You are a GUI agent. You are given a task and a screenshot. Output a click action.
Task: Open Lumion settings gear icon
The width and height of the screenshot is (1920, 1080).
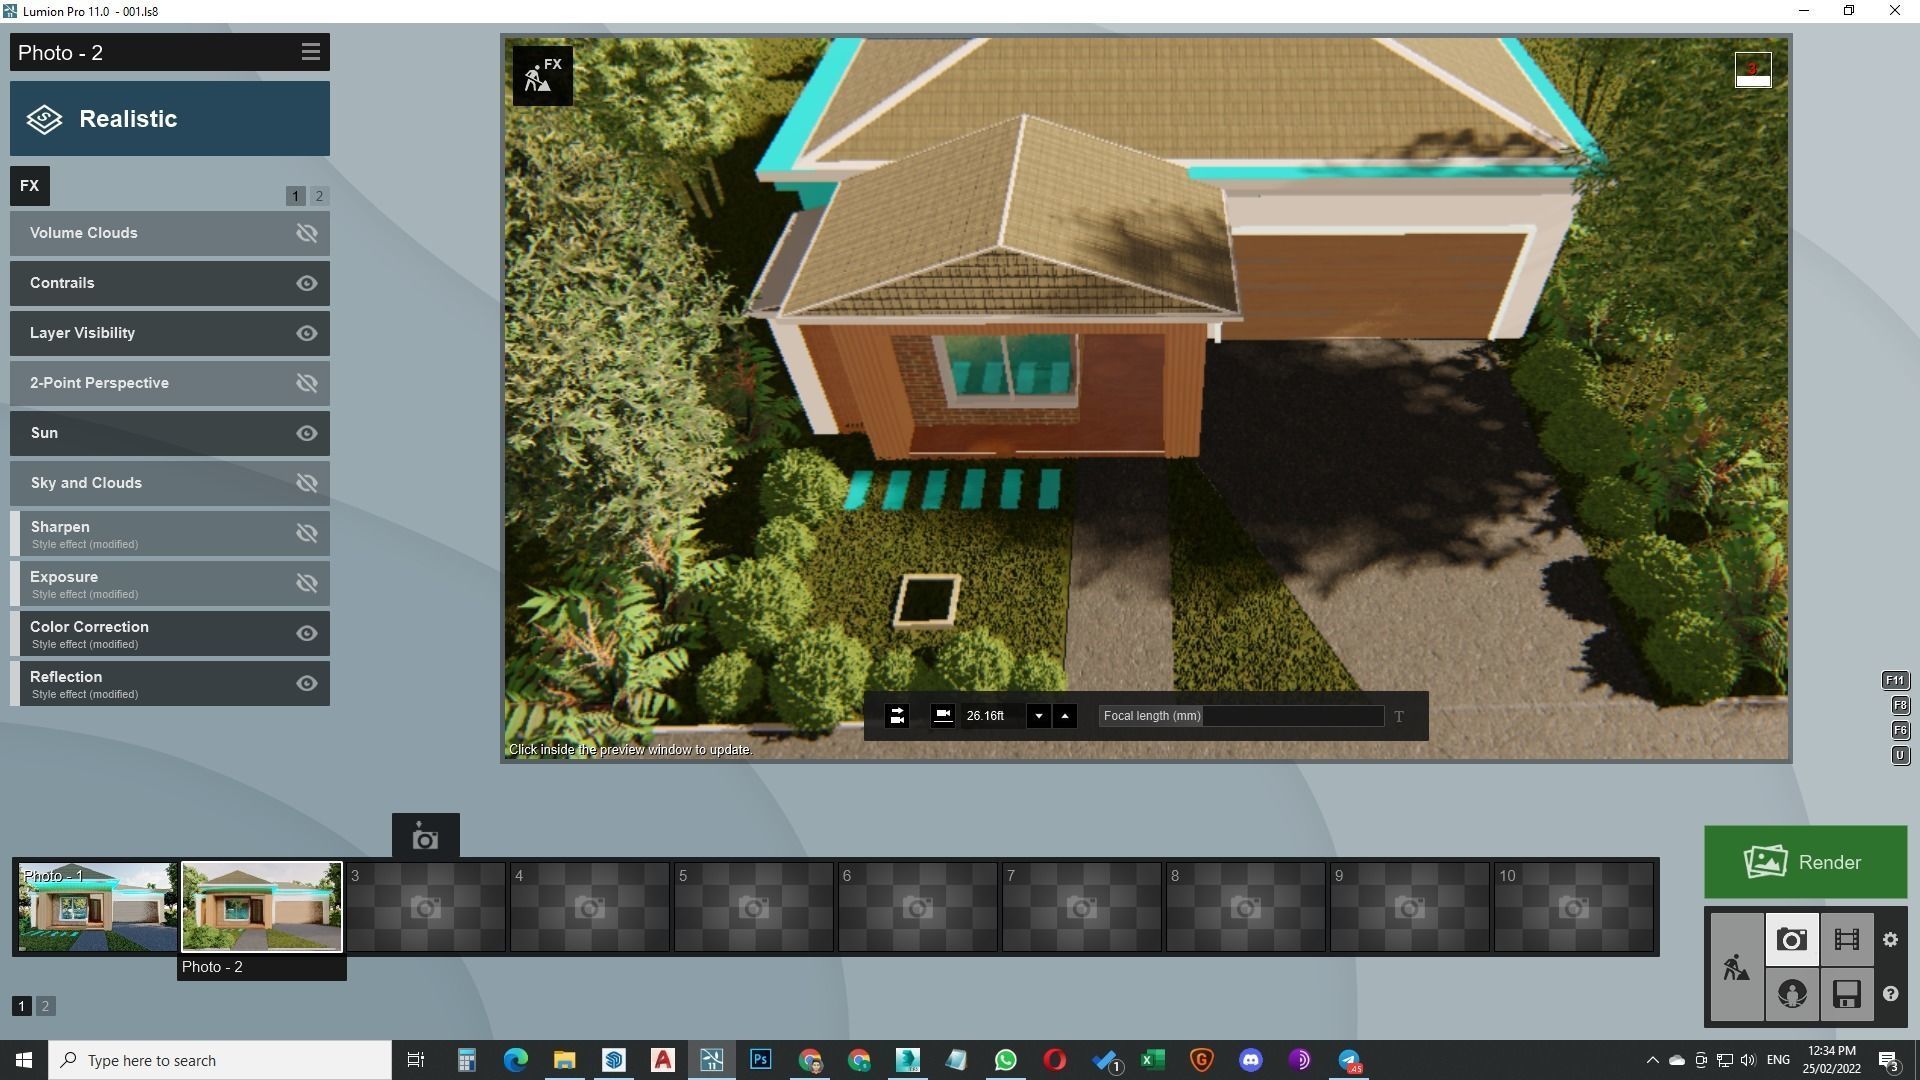pyautogui.click(x=1890, y=940)
